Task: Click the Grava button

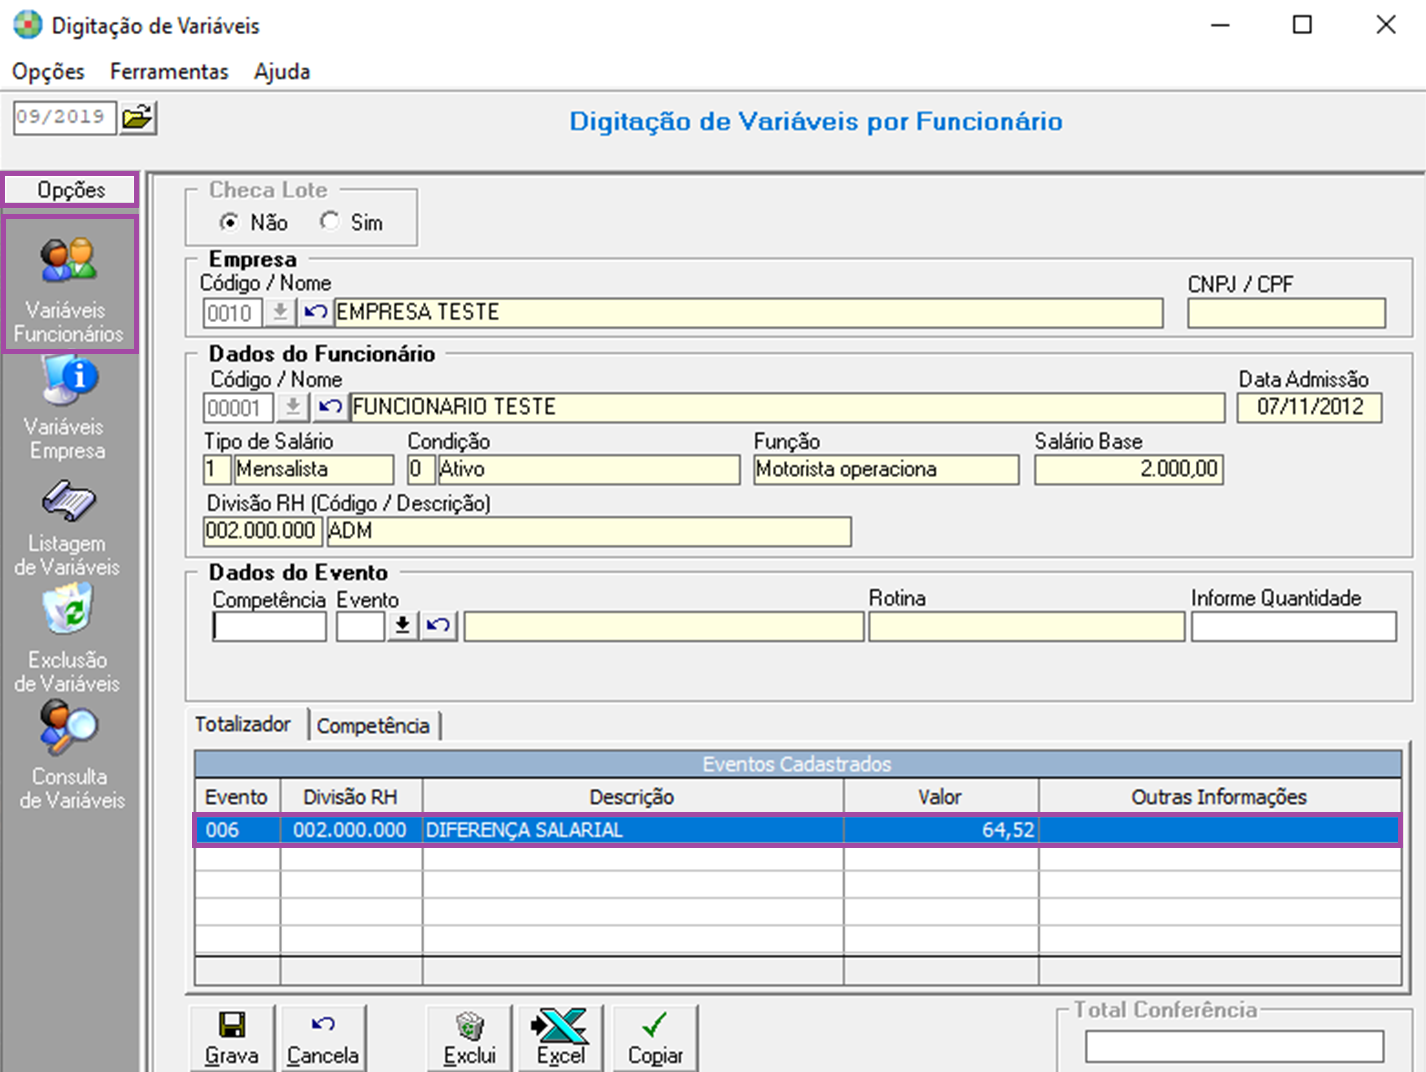Action: tap(232, 1038)
